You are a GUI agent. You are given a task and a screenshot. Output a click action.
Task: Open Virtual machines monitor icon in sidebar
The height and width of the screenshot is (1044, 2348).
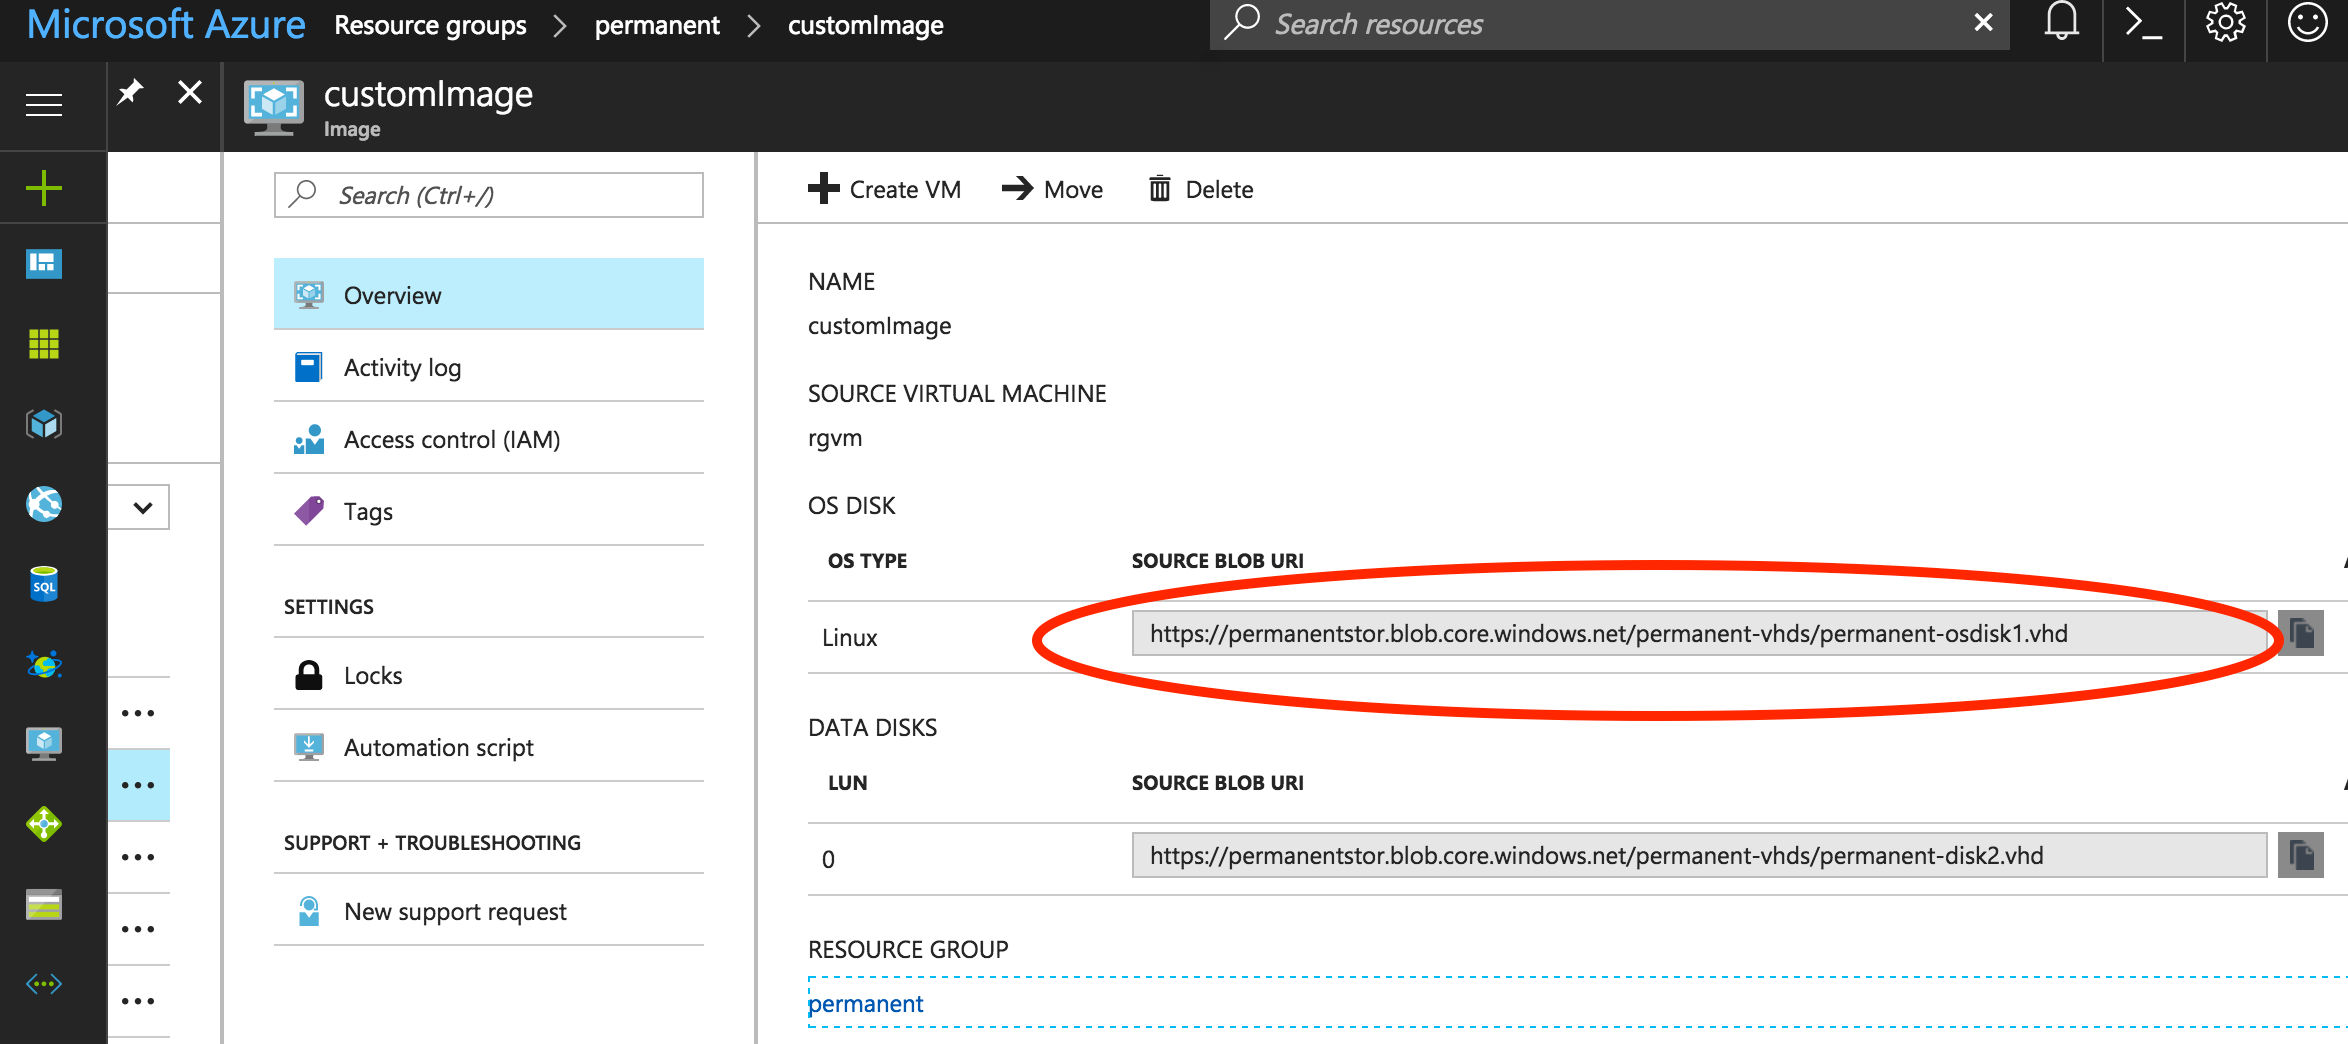tap(44, 744)
